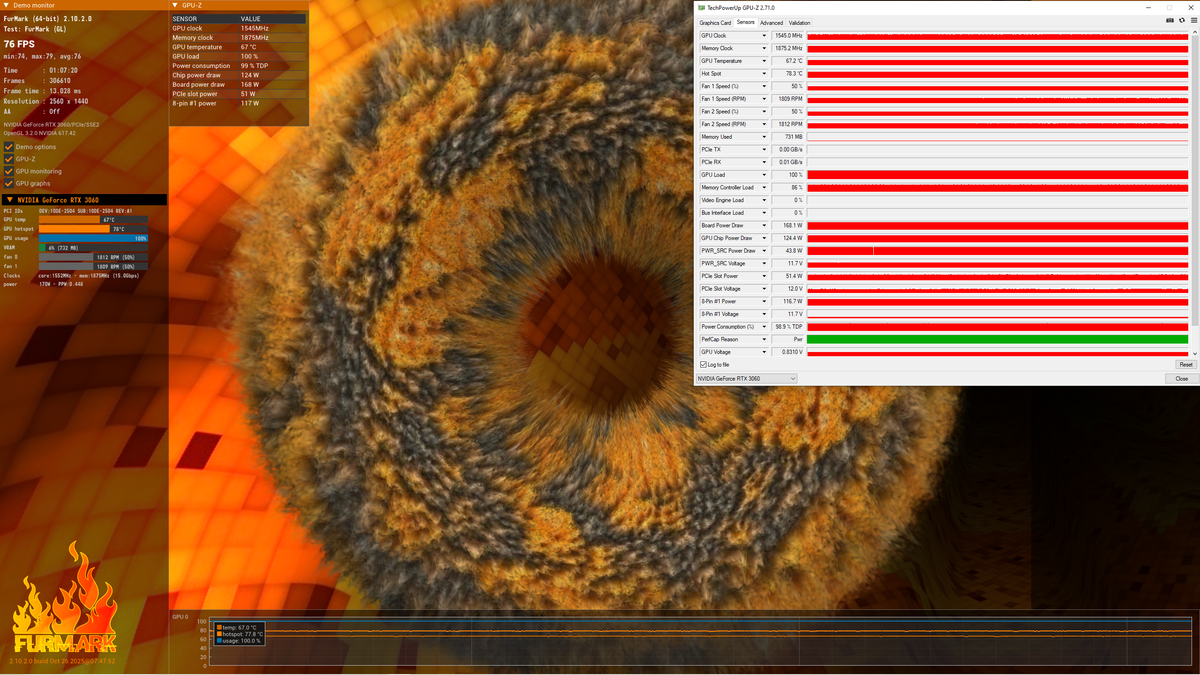
Task: Open the Board Power Draw sensor dropdown
Action: click(765, 226)
